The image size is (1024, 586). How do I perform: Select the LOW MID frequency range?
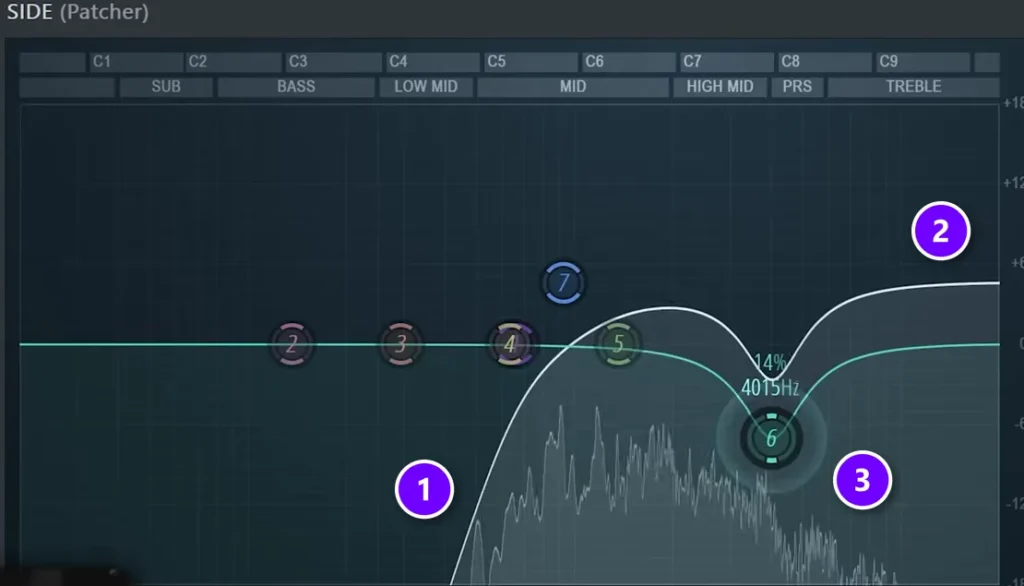pyautogui.click(x=426, y=87)
